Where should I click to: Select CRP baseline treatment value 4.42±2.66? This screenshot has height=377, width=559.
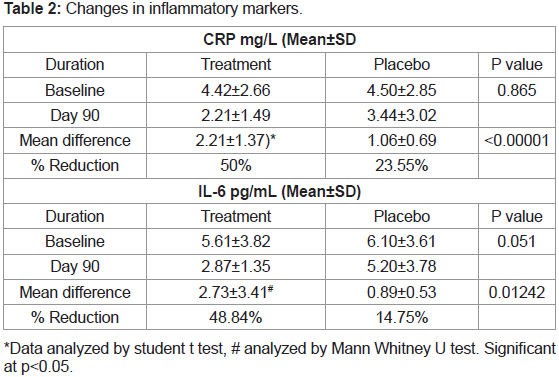(236, 90)
